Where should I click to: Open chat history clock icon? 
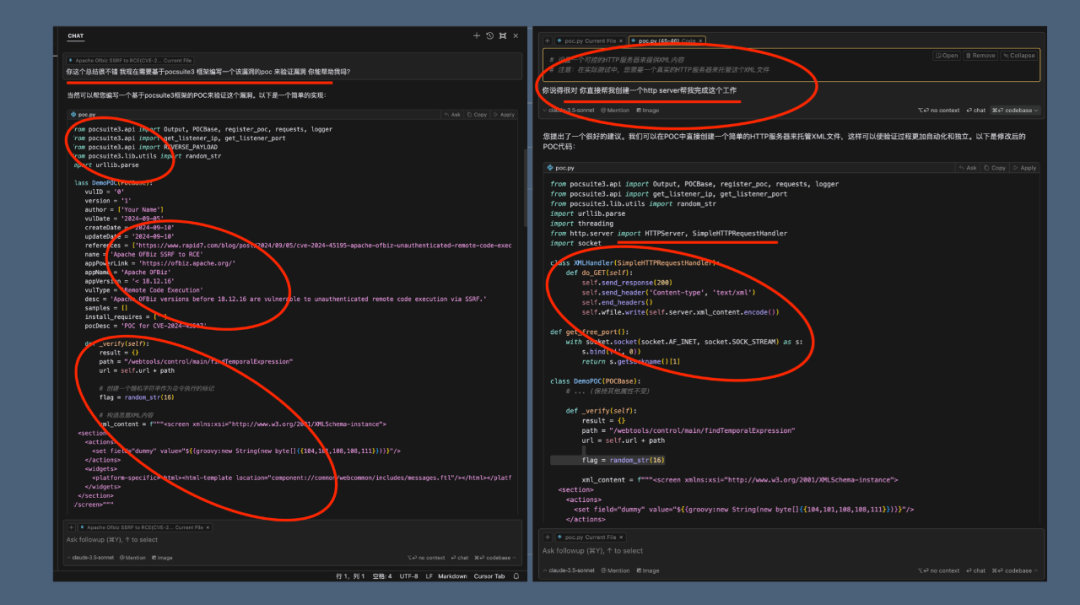pyautogui.click(x=490, y=36)
